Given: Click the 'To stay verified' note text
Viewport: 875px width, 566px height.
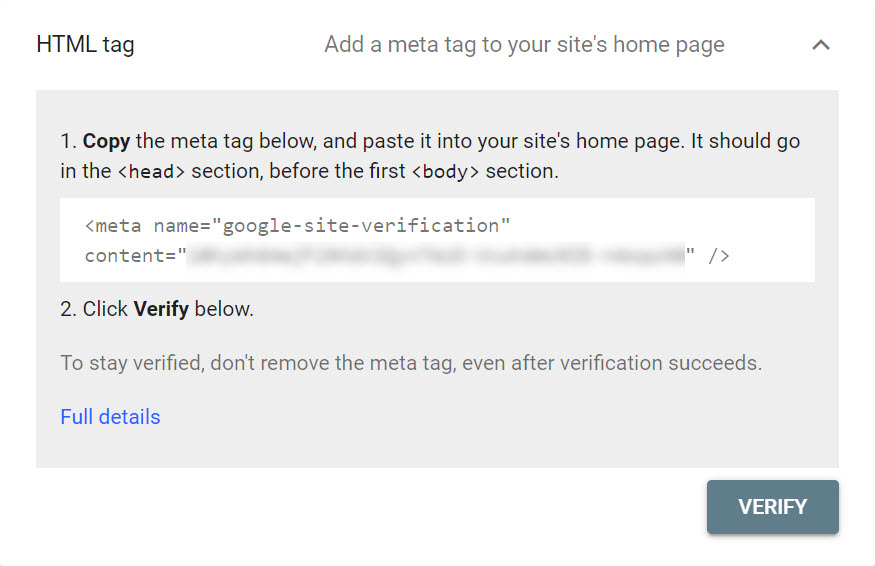Looking at the screenshot, I should click(x=411, y=363).
